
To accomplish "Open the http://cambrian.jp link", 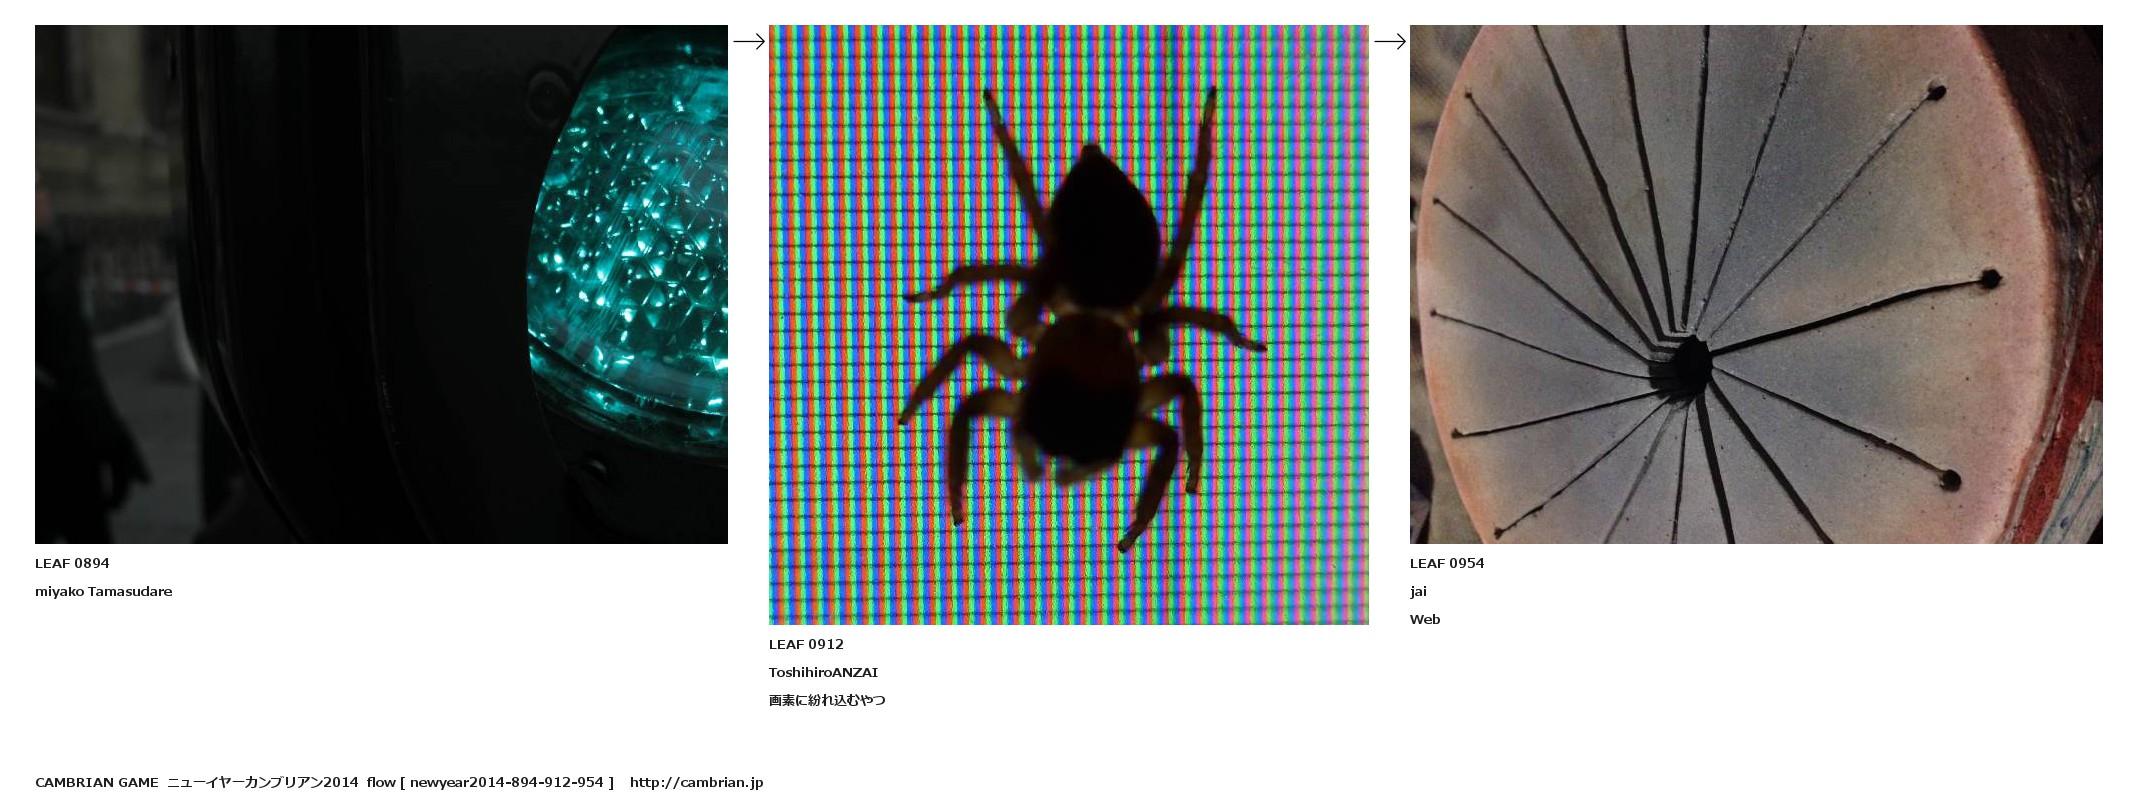I will [x=696, y=782].
